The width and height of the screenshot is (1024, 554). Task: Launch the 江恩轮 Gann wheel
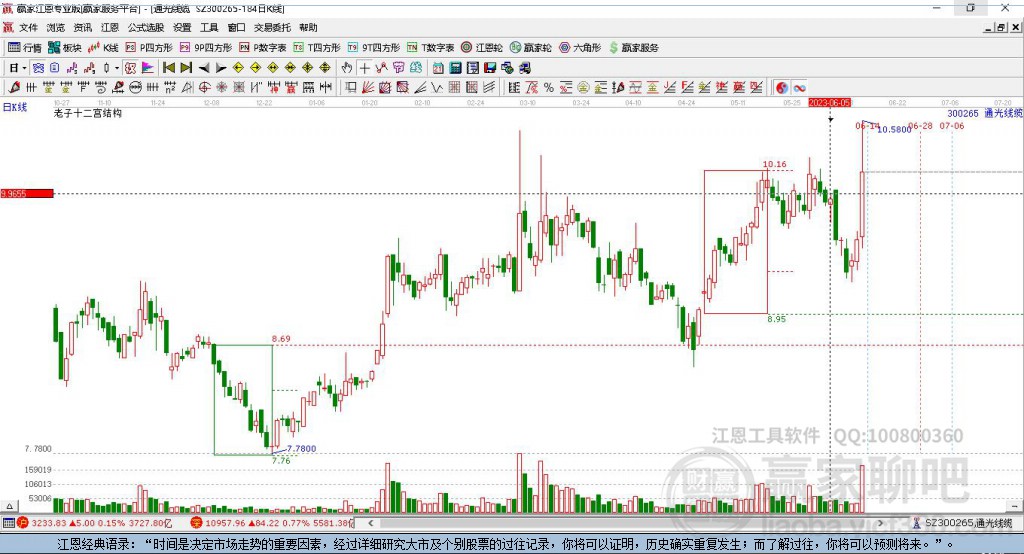pos(482,48)
